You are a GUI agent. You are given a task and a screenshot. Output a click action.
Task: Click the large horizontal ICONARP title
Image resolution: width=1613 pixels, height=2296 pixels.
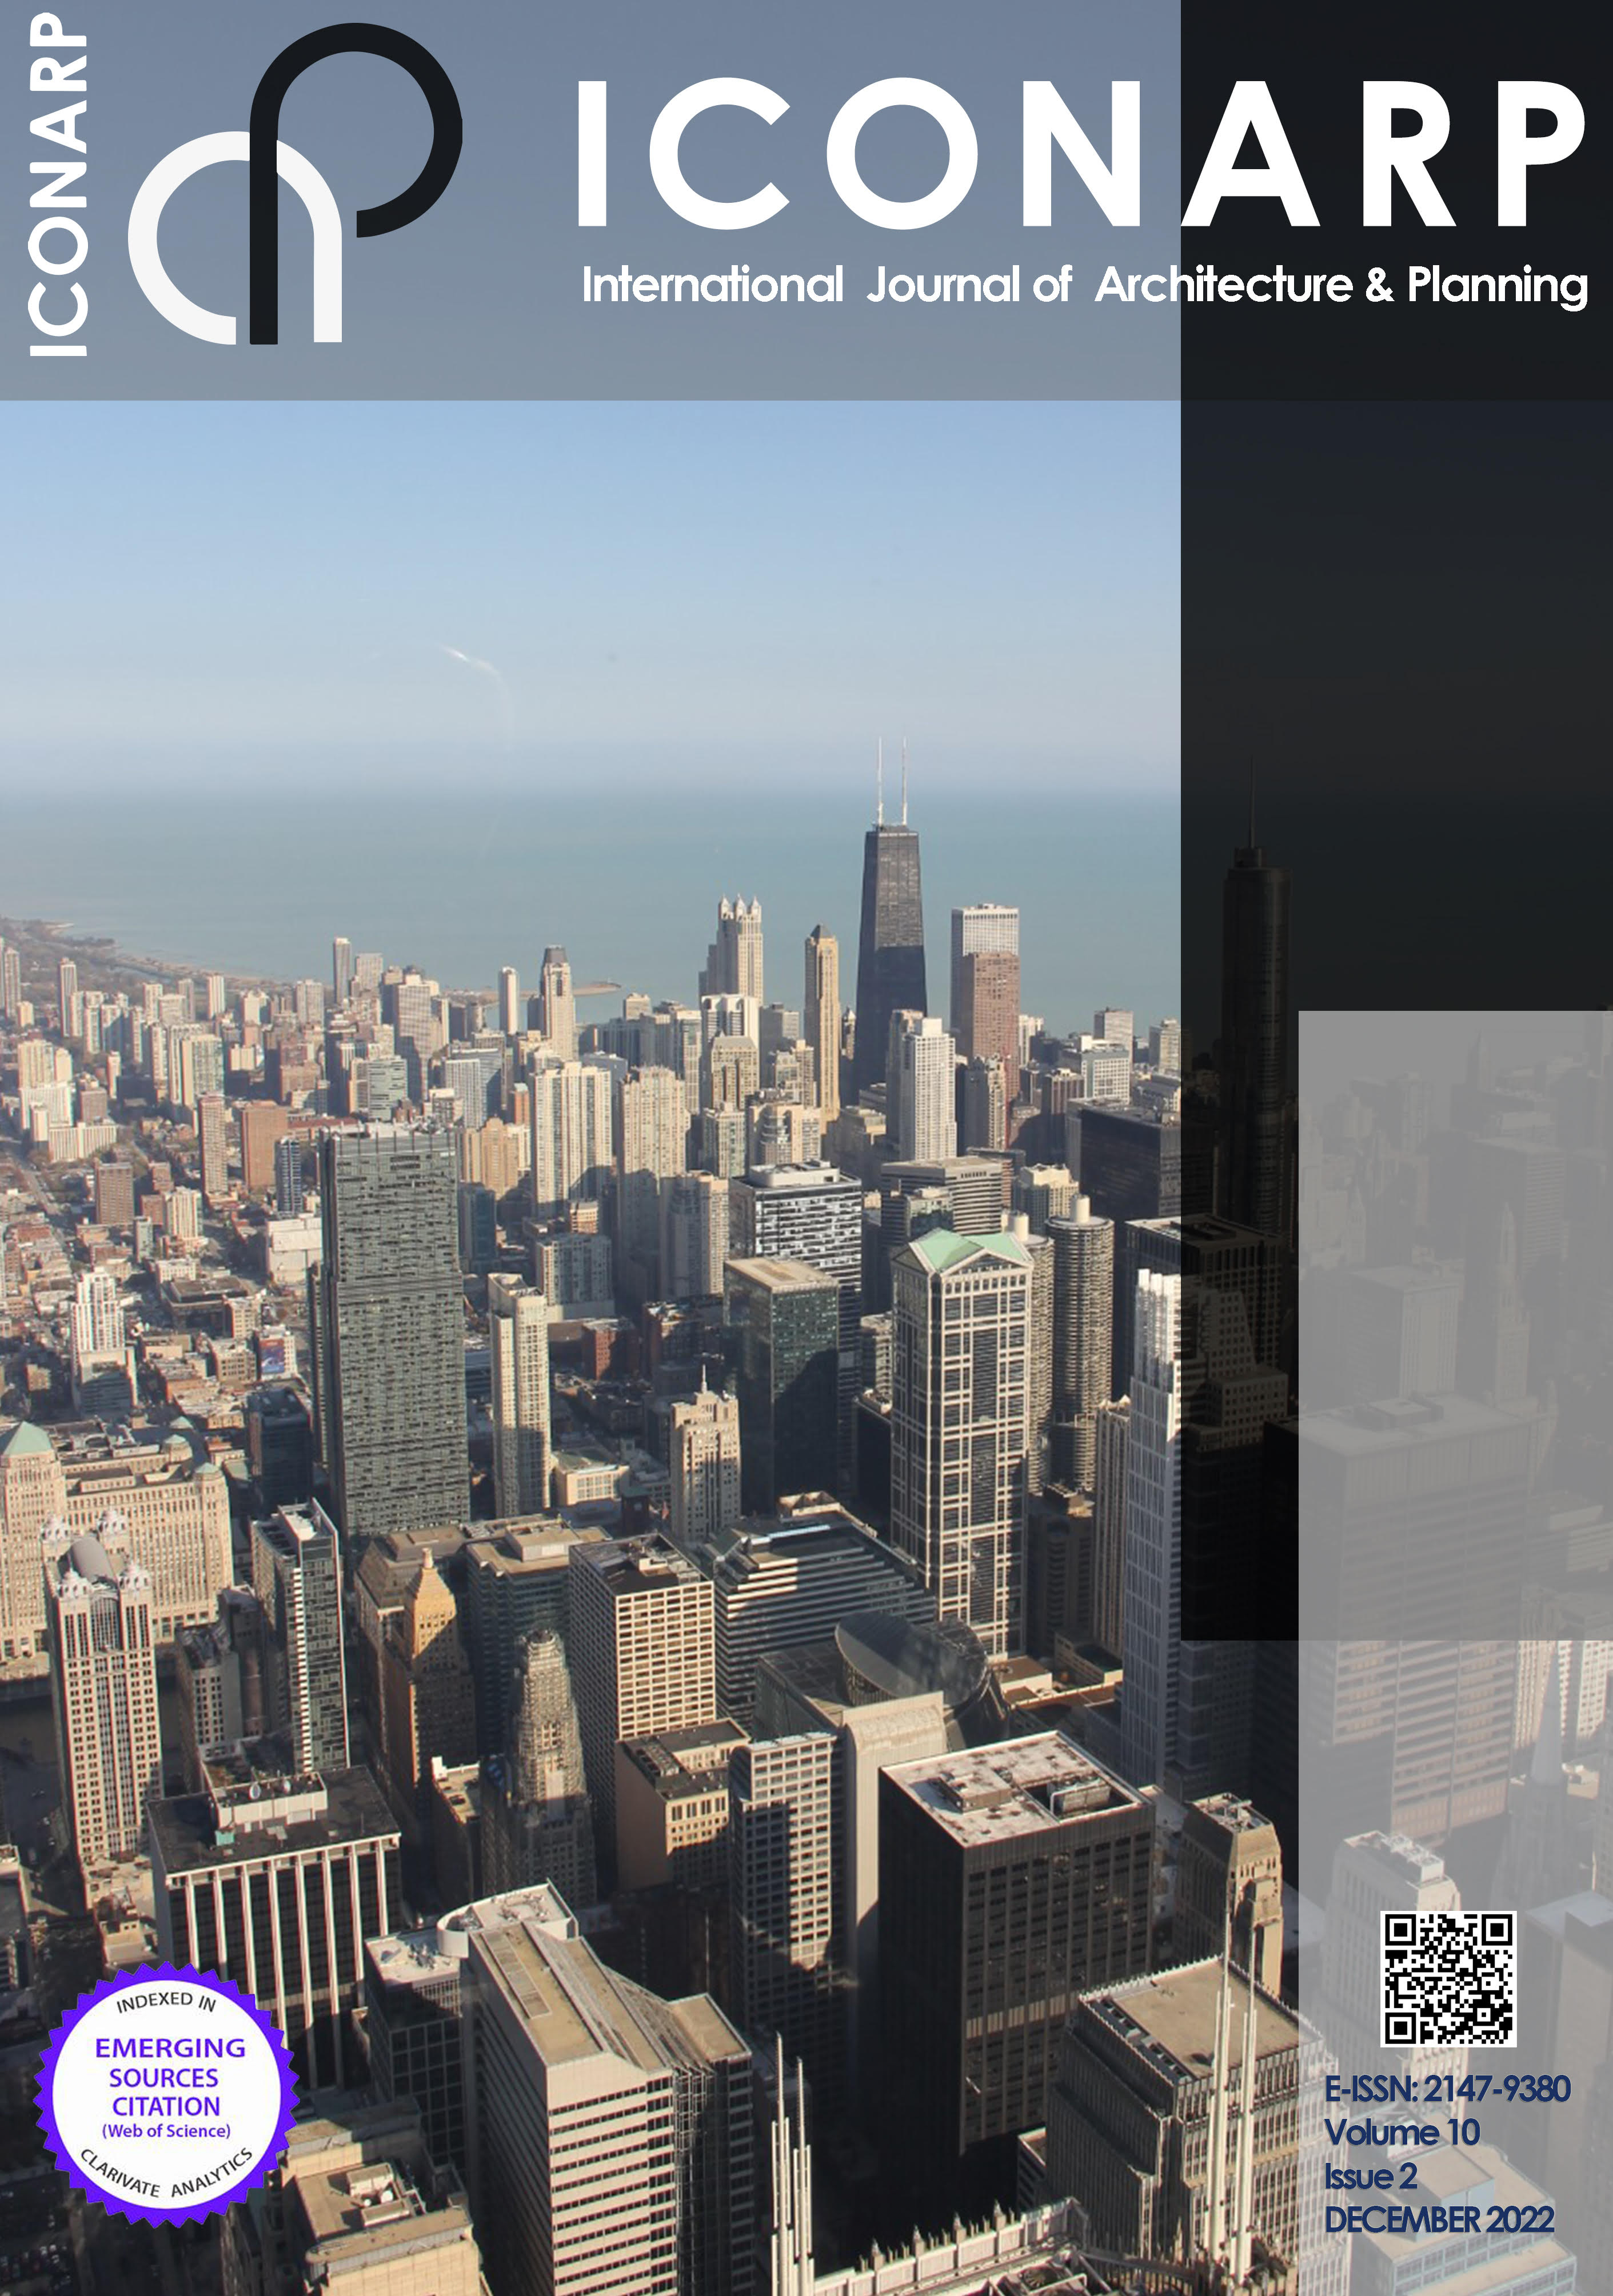point(1081,153)
